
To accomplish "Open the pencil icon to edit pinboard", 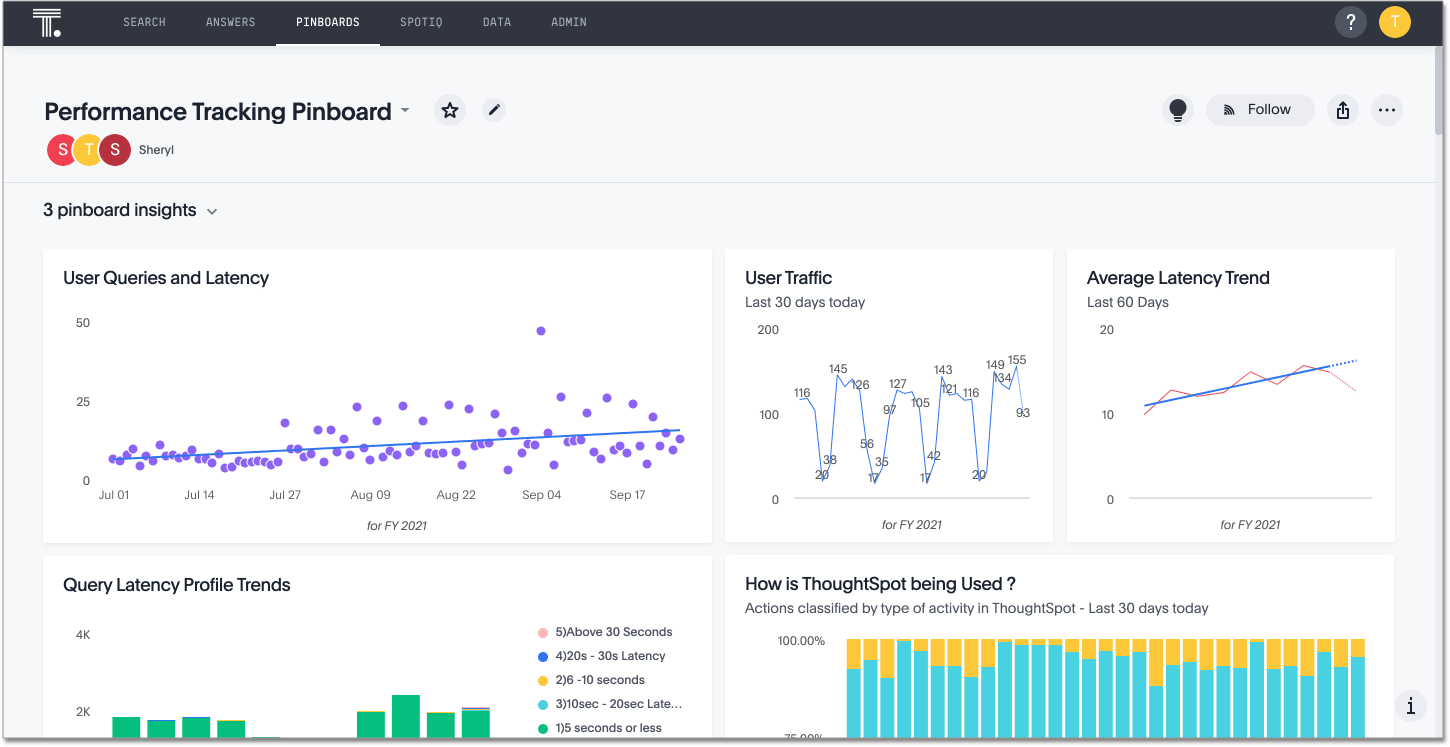I will [494, 110].
